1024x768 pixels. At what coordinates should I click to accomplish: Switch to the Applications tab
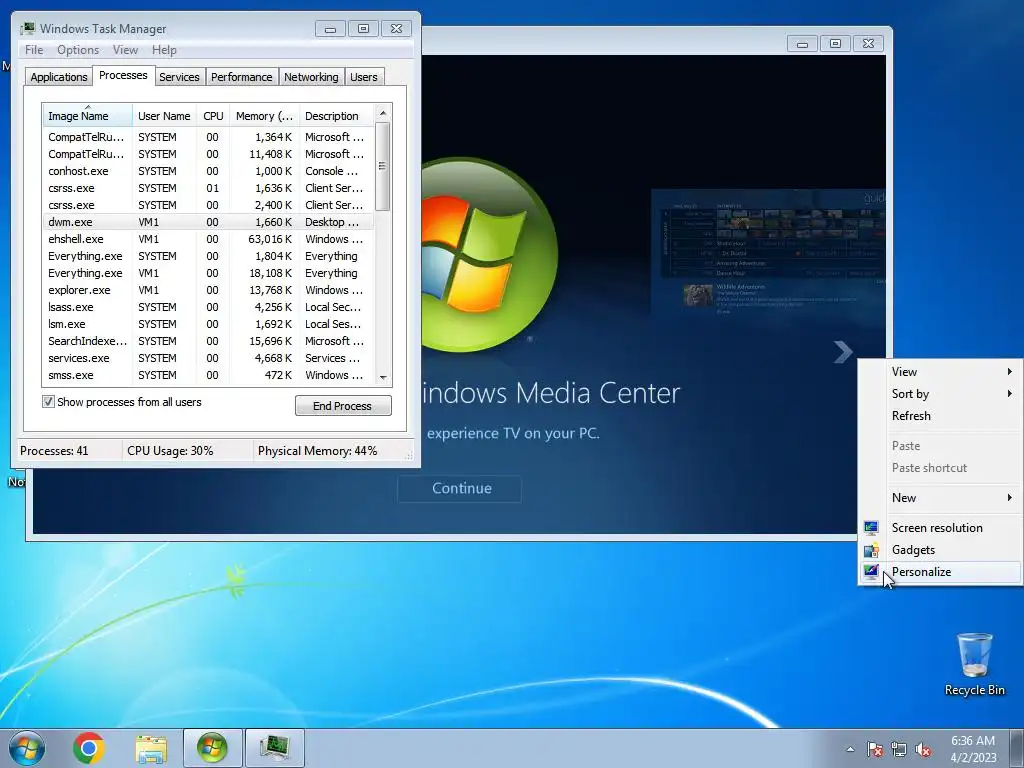[x=59, y=77]
